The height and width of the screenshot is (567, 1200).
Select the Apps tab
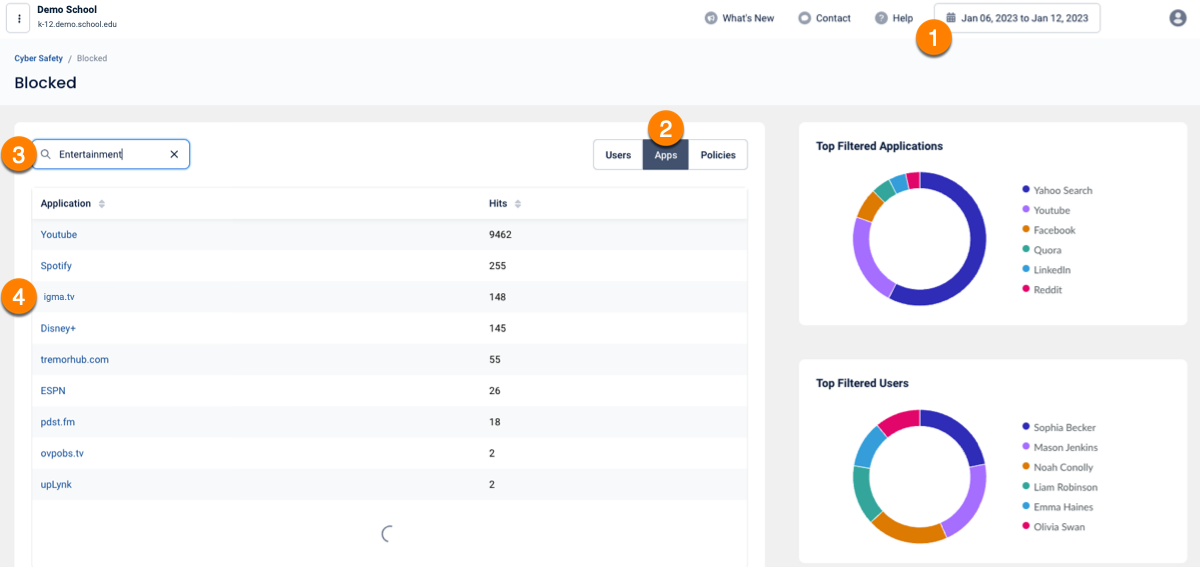[x=665, y=155]
